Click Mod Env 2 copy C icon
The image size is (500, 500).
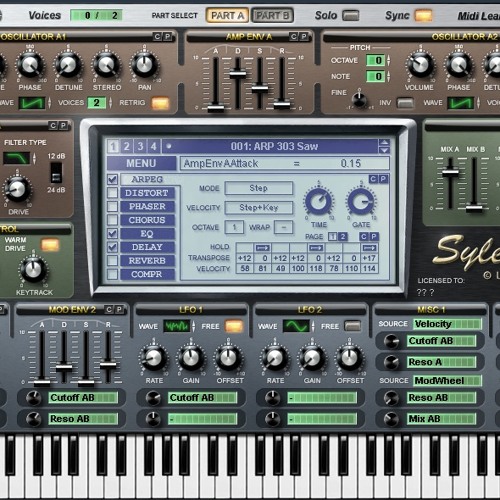(x=109, y=310)
